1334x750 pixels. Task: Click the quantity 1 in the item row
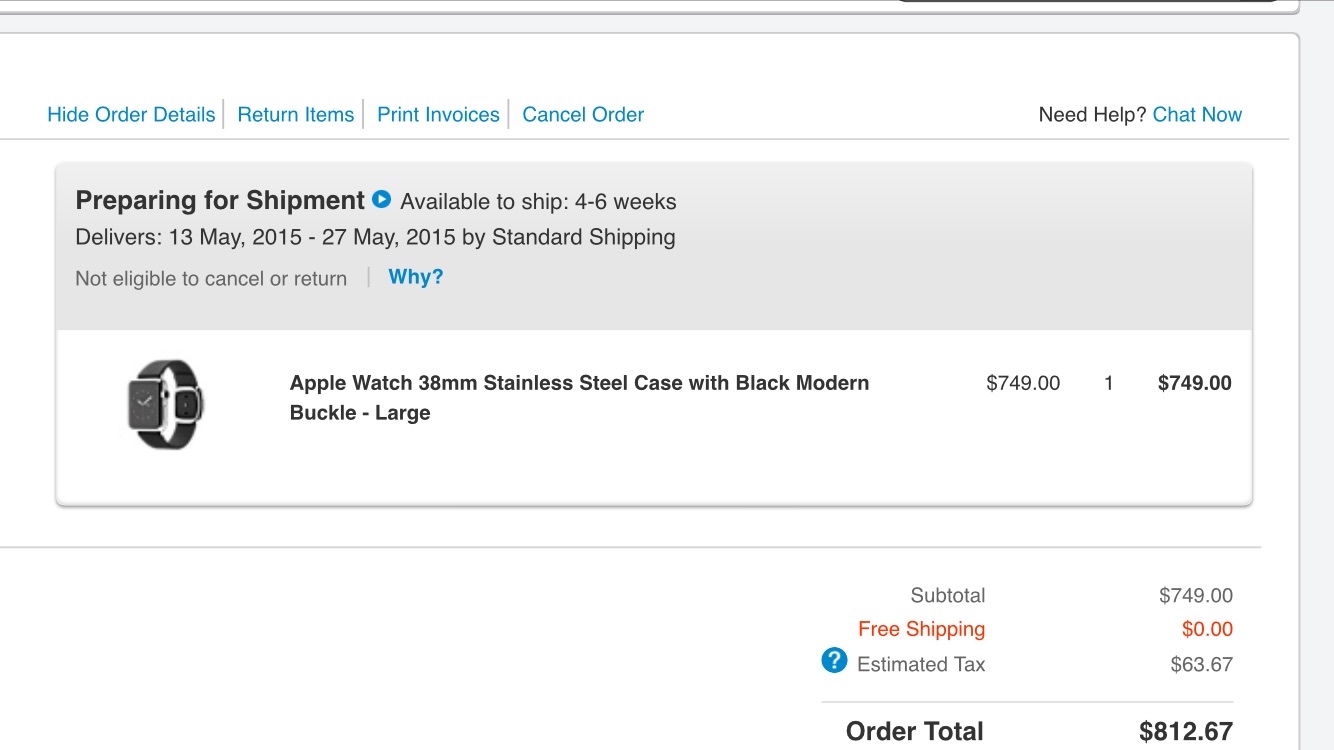(1108, 383)
